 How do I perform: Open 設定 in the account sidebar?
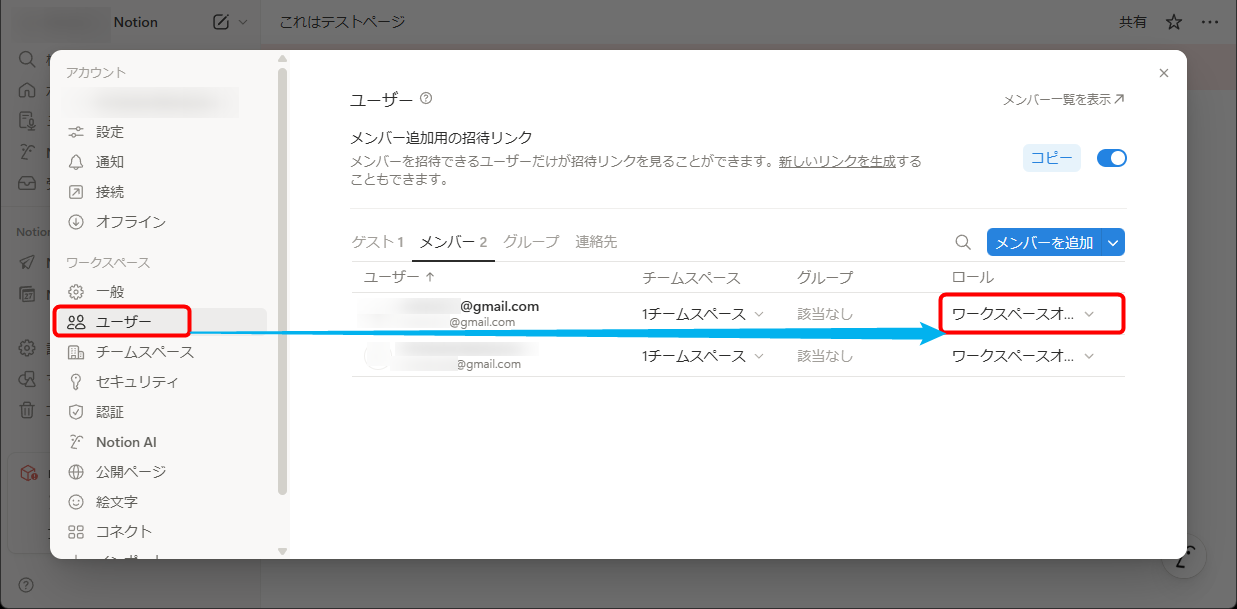point(109,132)
